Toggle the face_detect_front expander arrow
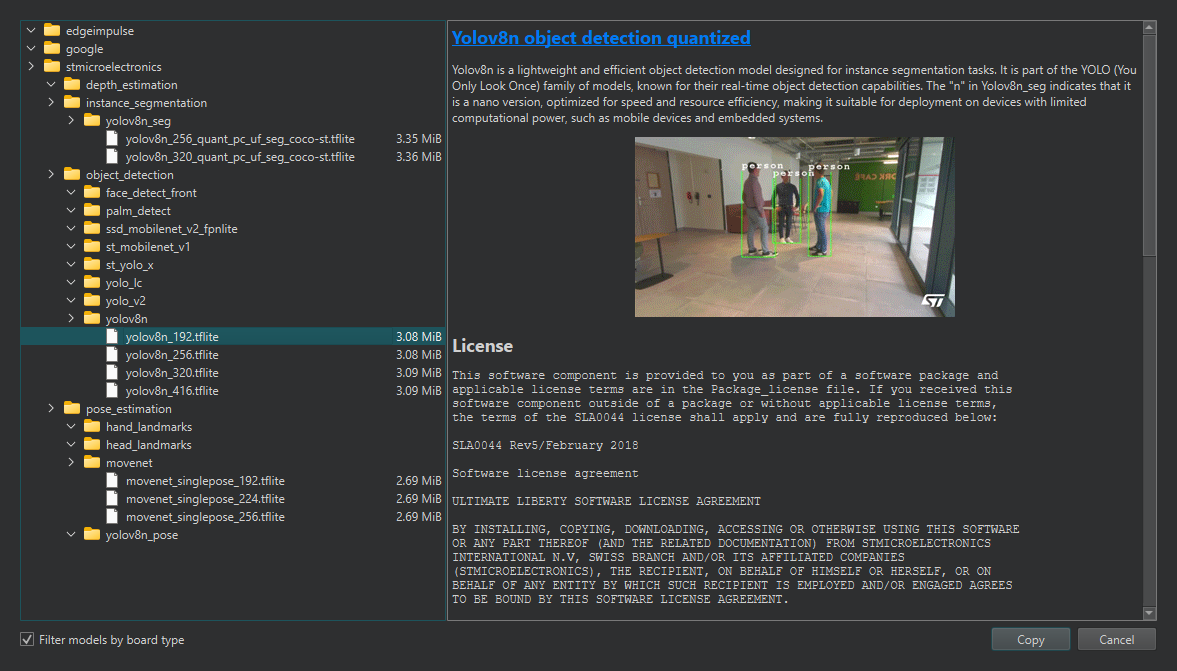The image size is (1177, 671). (71, 193)
